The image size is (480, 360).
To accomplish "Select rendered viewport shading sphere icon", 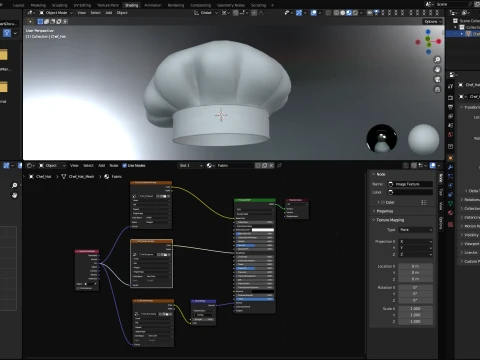I will click(355, 13).
